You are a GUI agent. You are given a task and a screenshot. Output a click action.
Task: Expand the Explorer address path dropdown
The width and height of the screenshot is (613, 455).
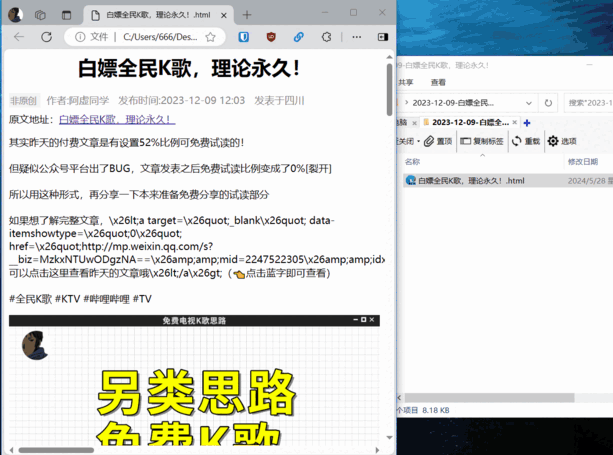tap(529, 103)
